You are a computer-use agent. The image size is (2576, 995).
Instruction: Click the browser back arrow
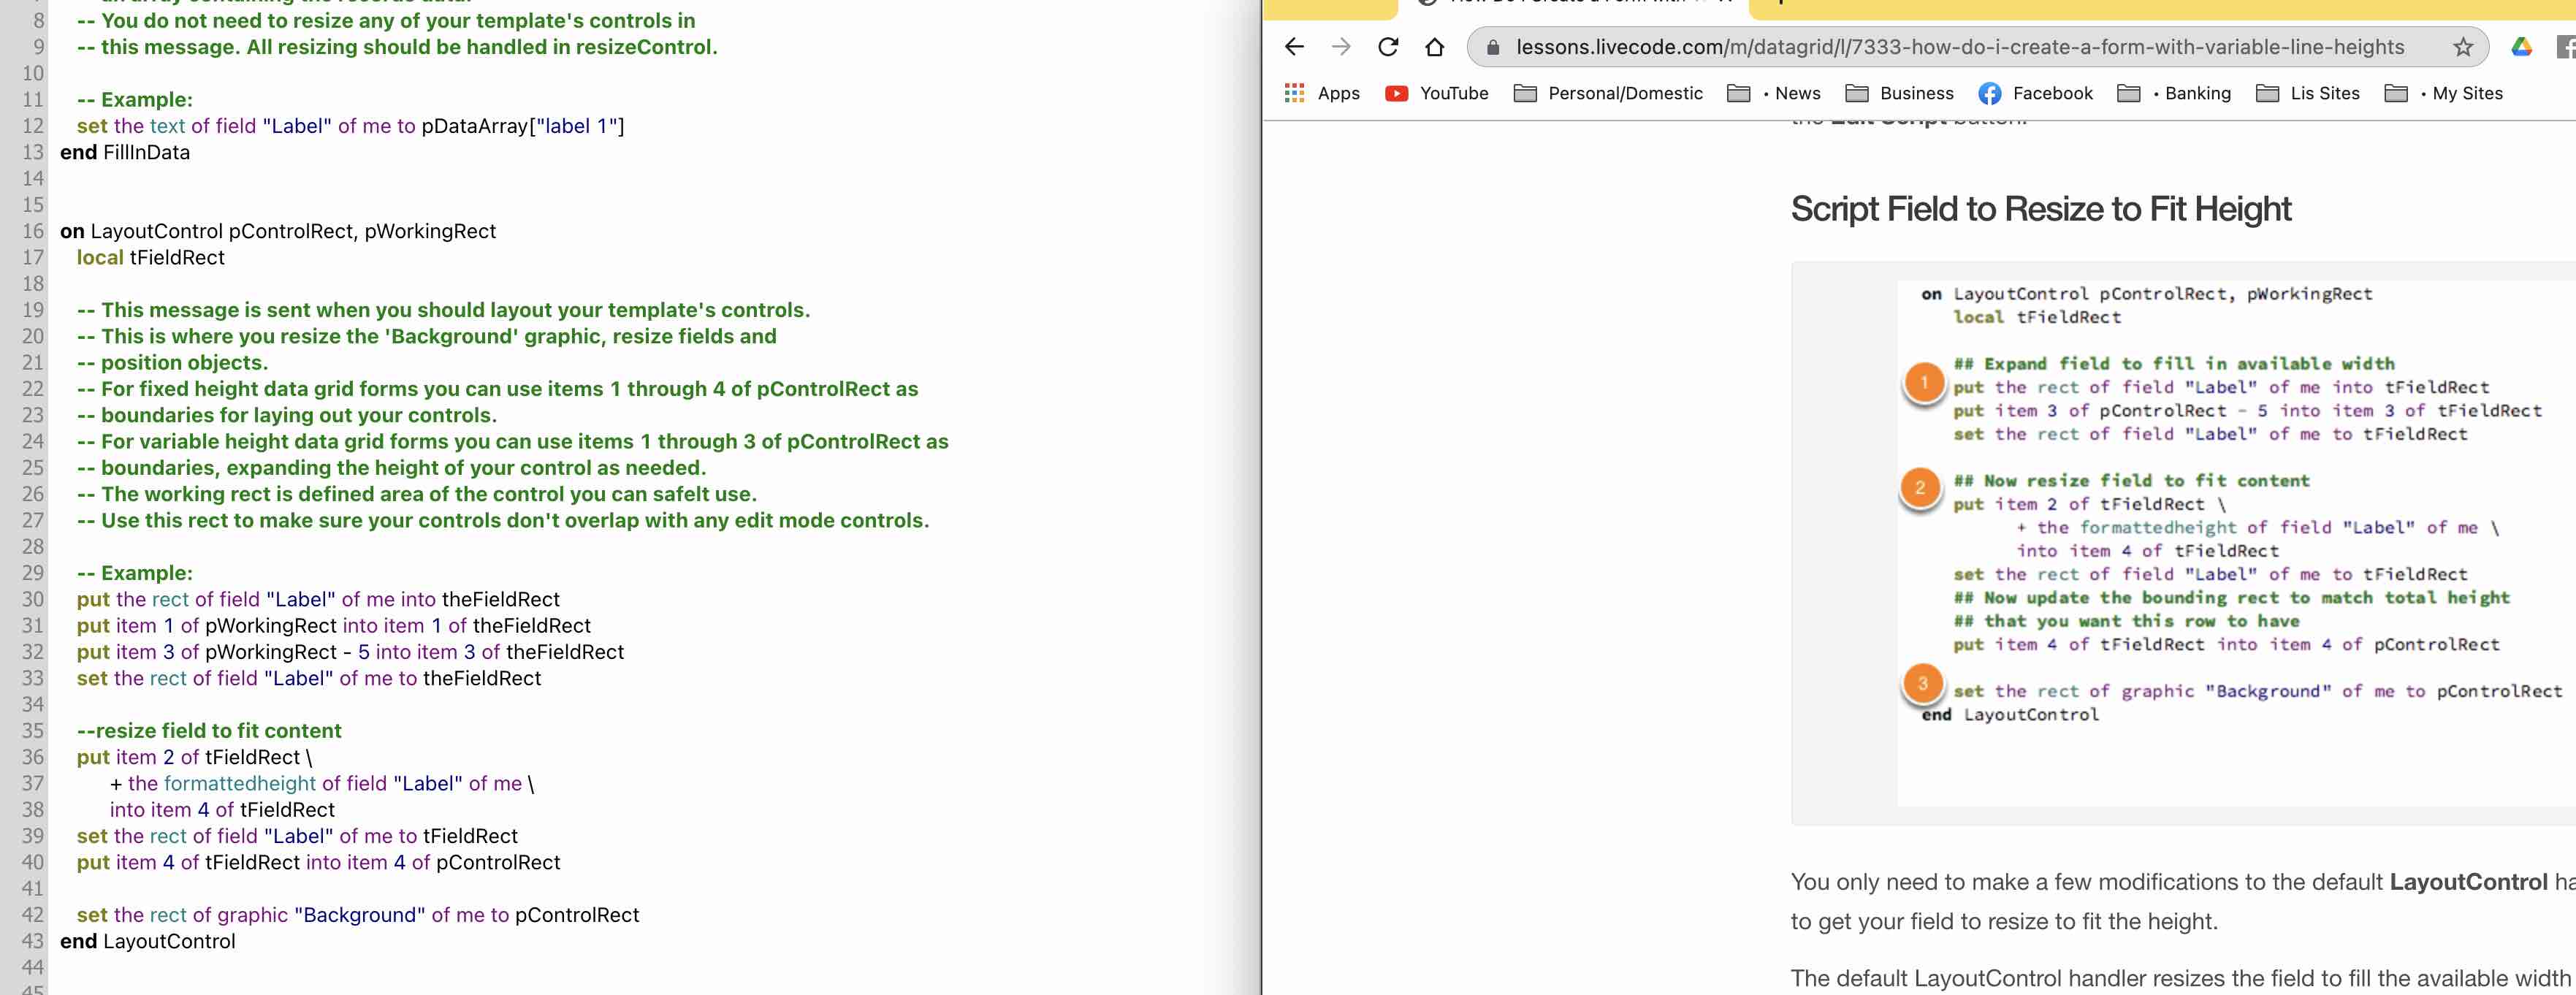pos(1294,47)
